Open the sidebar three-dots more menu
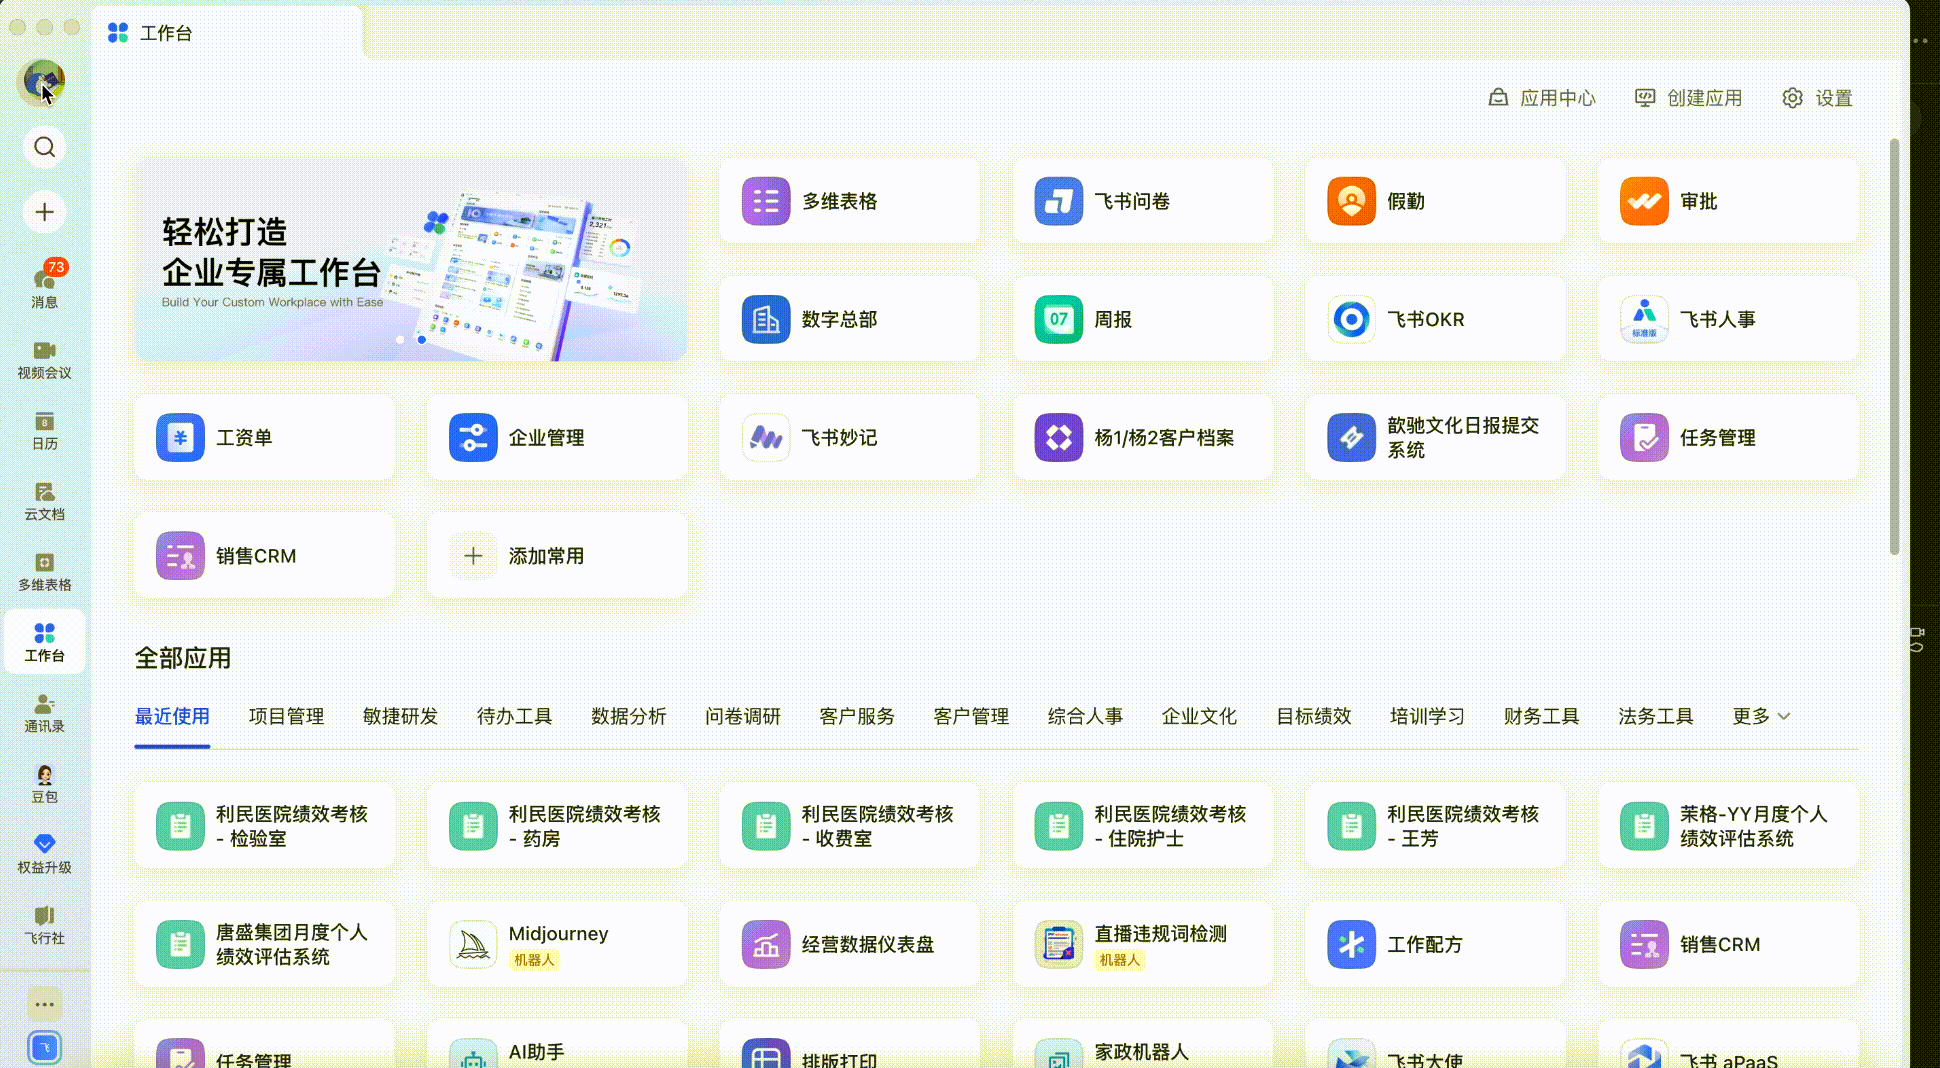Viewport: 1940px width, 1068px height. pyautogui.click(x=44, y=1004)
